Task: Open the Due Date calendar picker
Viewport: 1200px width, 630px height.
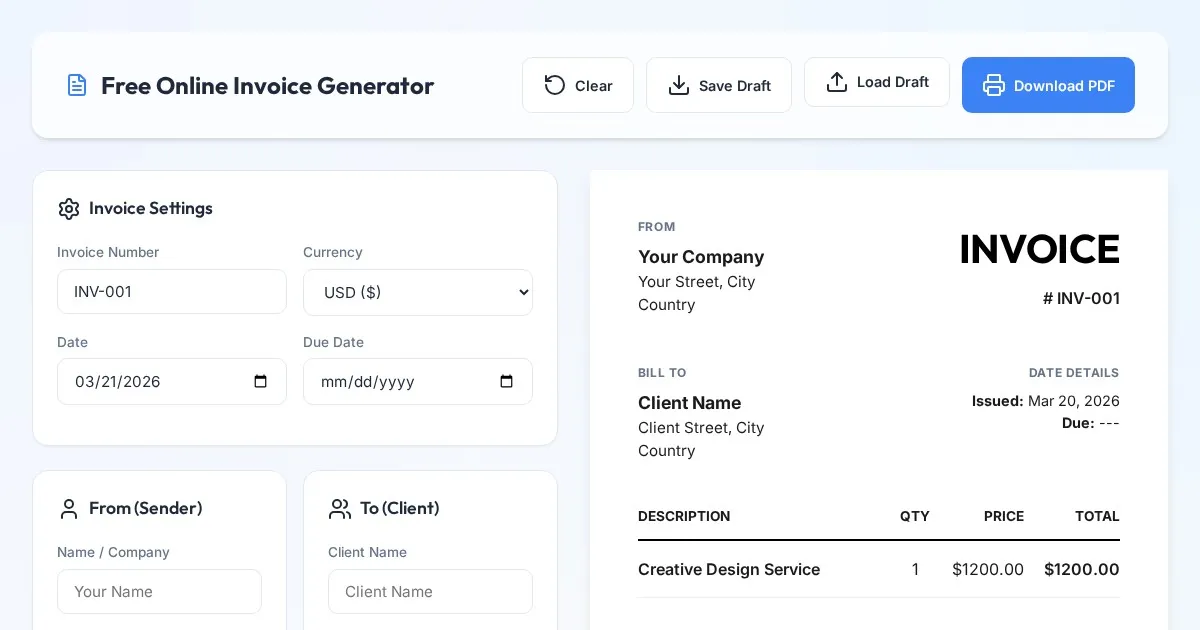Action: click(x=506, y=381)
